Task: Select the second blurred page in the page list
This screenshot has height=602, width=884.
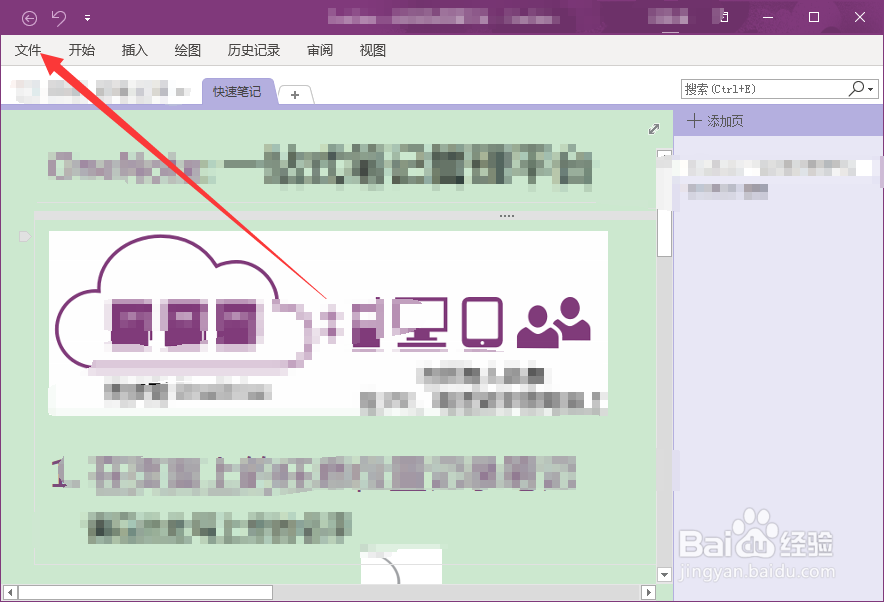Action: 727,192
